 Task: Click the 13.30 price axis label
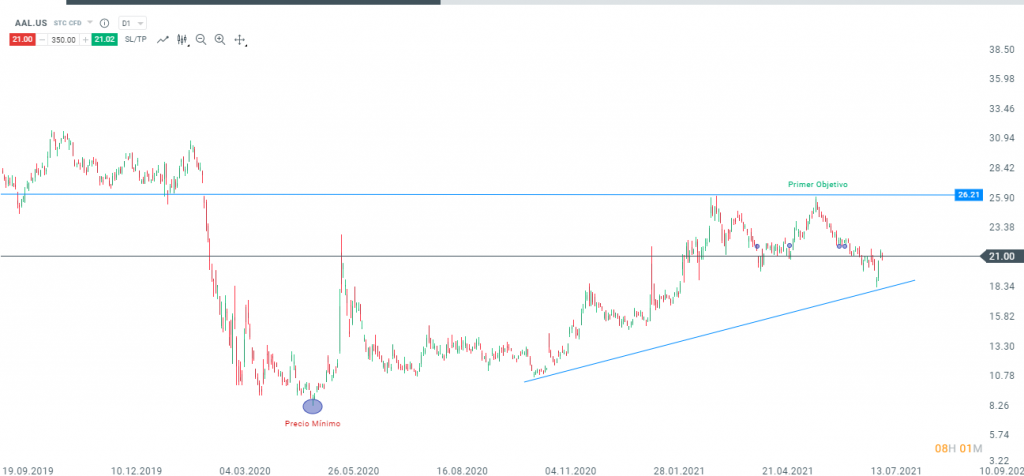point(1001,346)
